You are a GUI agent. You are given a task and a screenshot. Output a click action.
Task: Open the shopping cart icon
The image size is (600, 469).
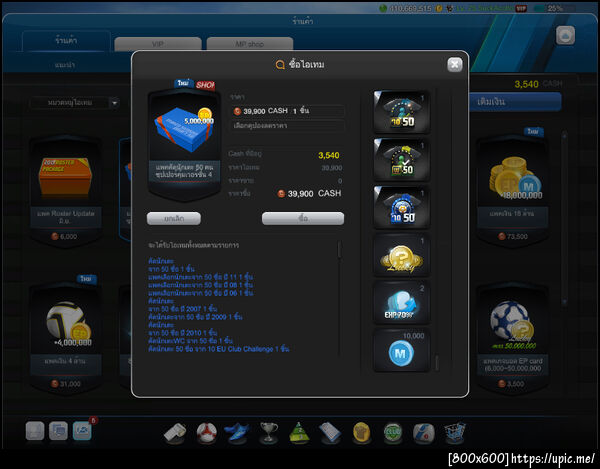click(455, 433)
